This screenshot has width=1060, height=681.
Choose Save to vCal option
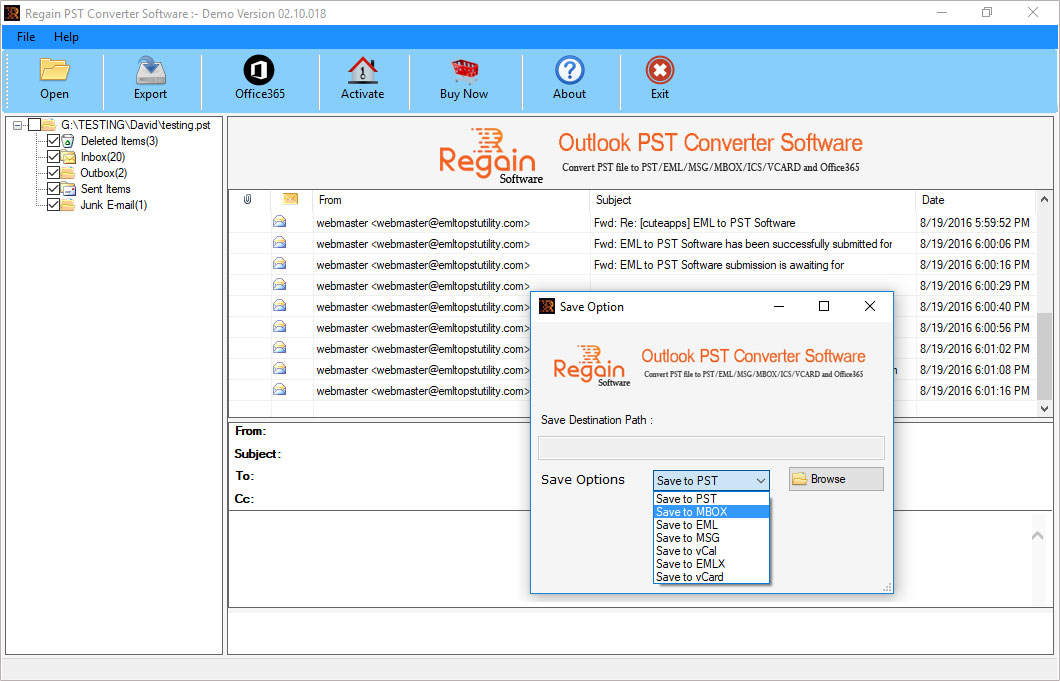711,550
